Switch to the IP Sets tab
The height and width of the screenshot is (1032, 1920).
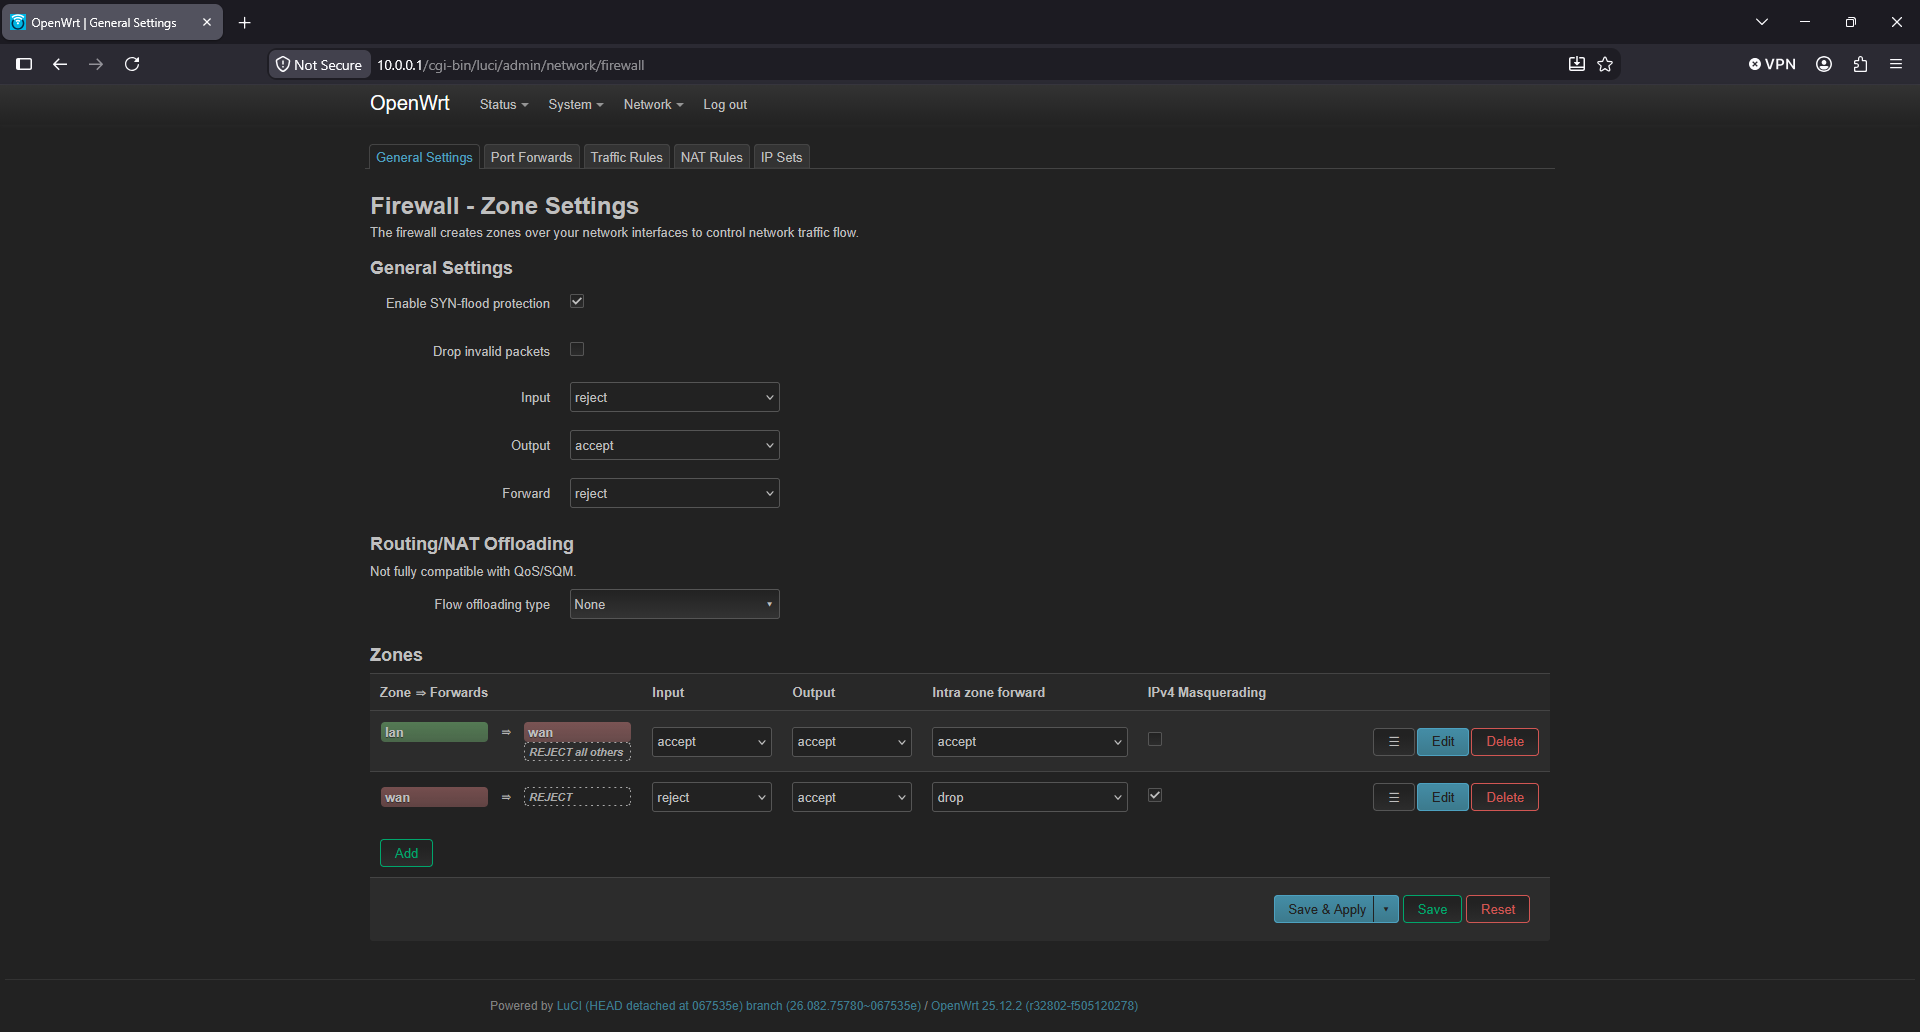(x=782, y=157)
